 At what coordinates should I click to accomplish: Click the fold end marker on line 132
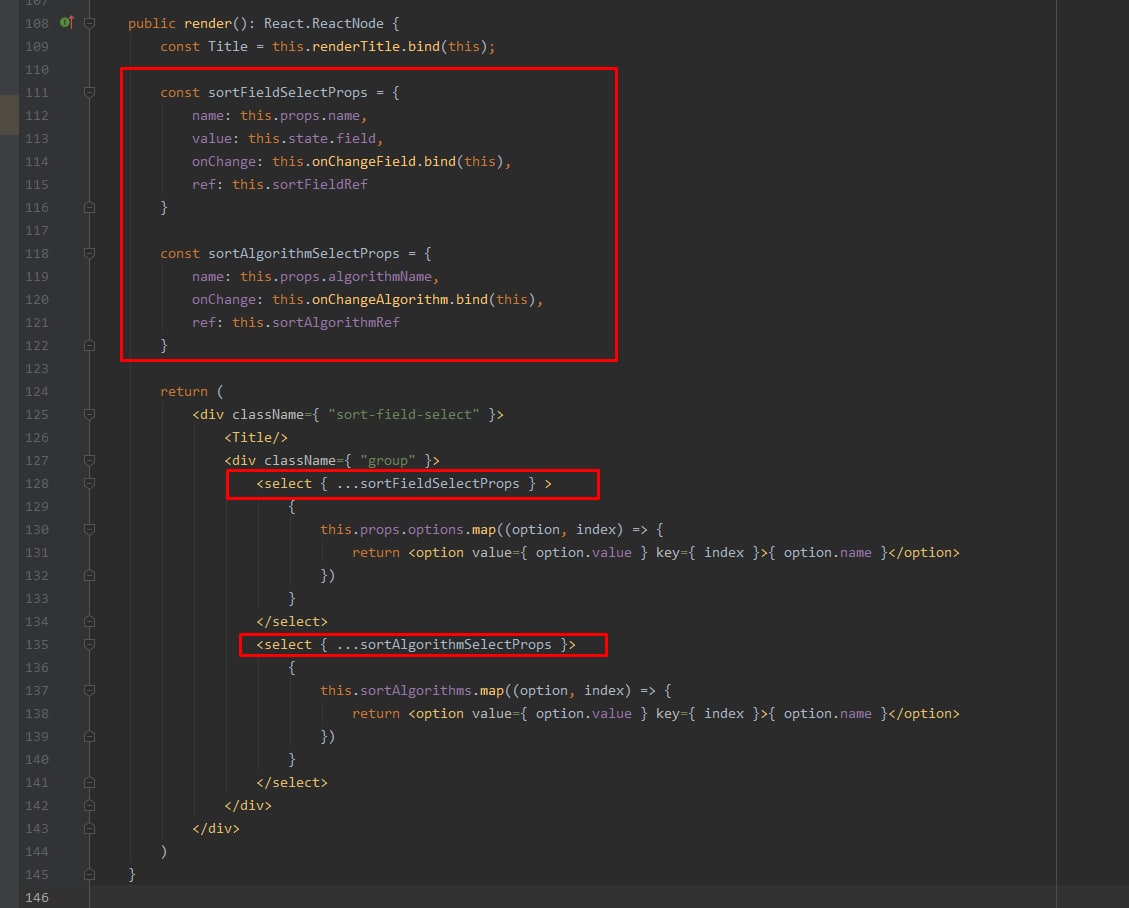pos(89,575)
